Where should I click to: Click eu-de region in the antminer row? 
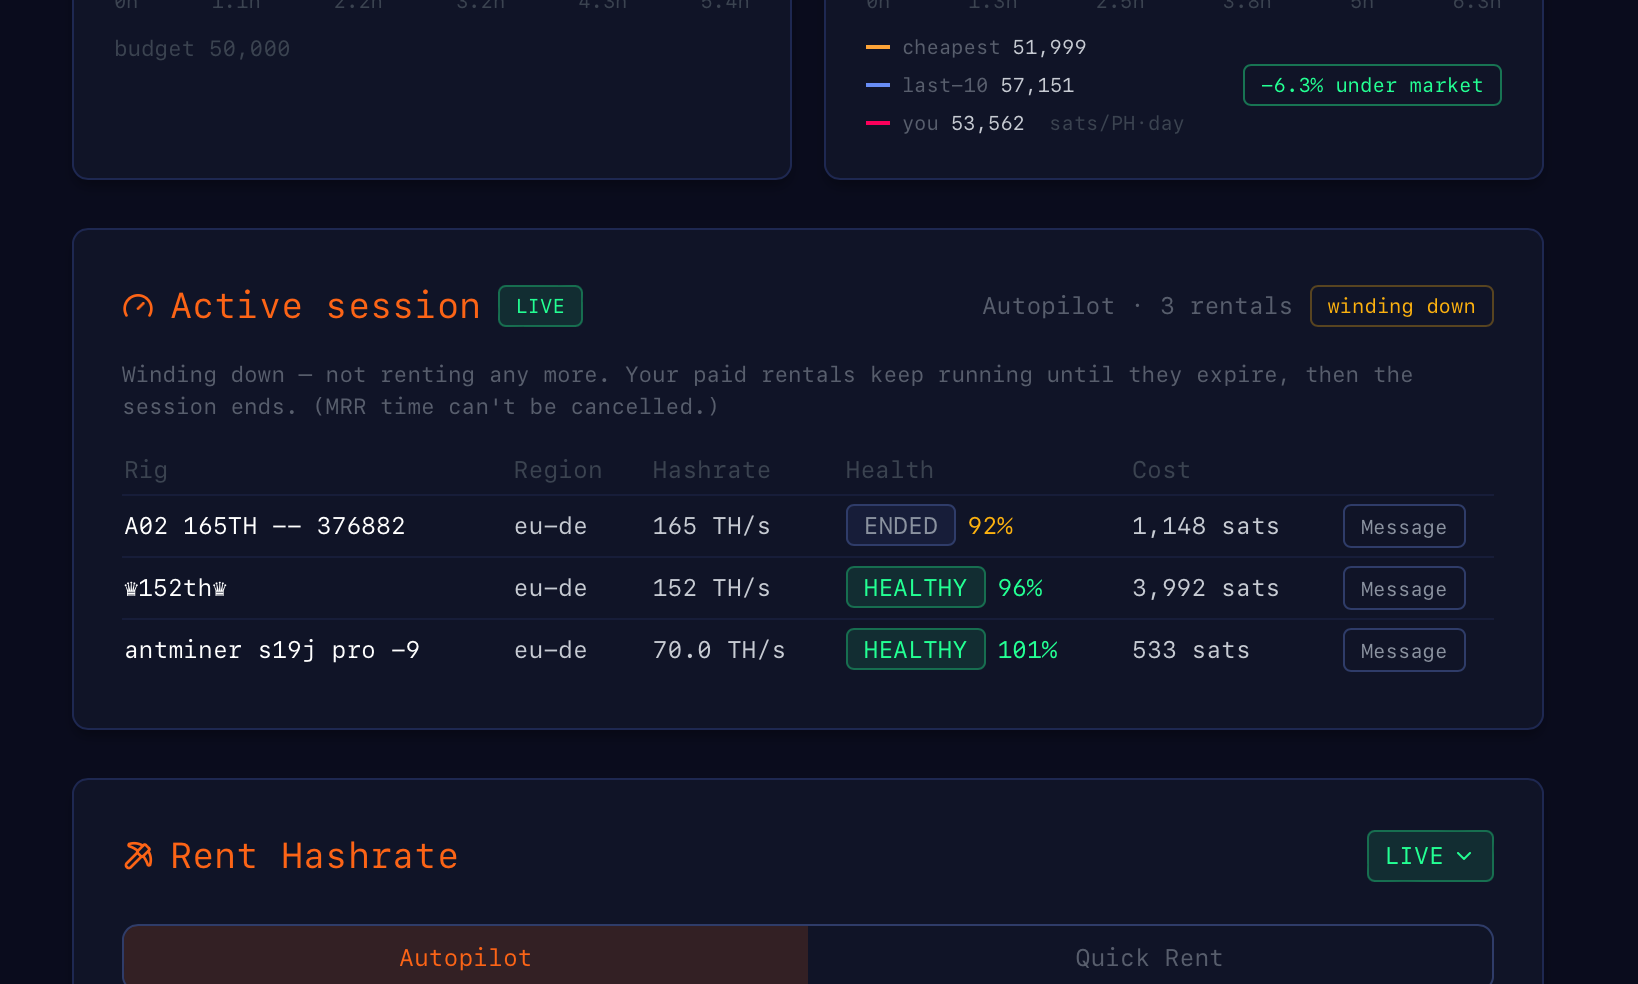[551, 650]
